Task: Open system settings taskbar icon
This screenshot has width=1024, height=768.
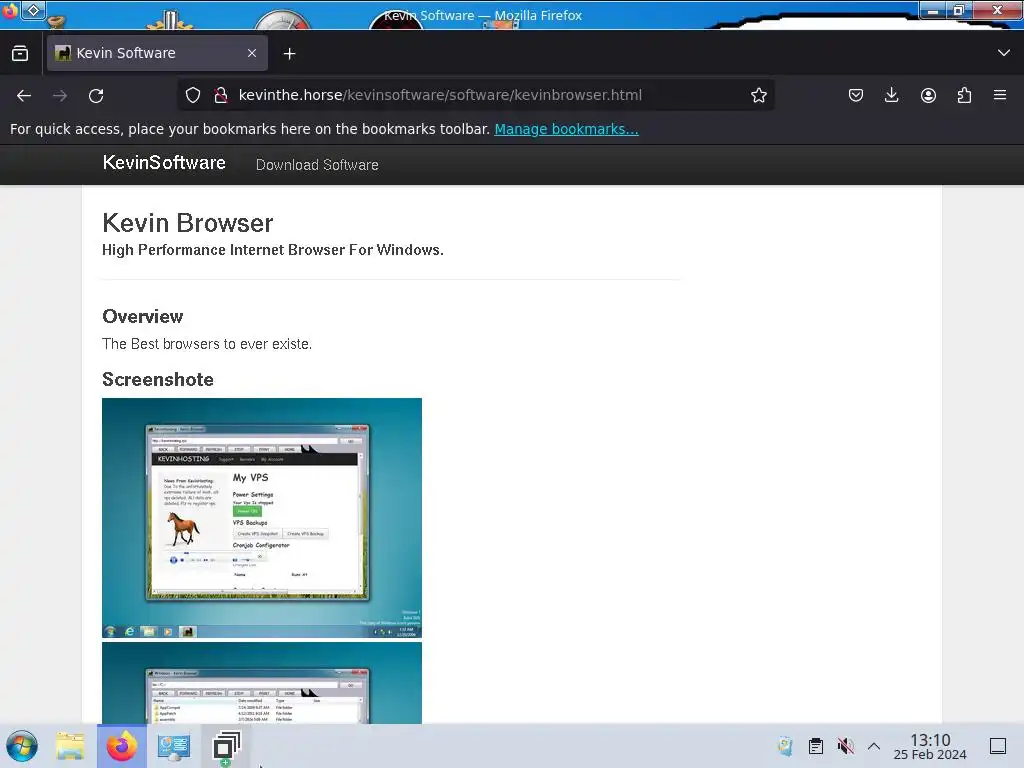Action: click(x=174, y=746)
